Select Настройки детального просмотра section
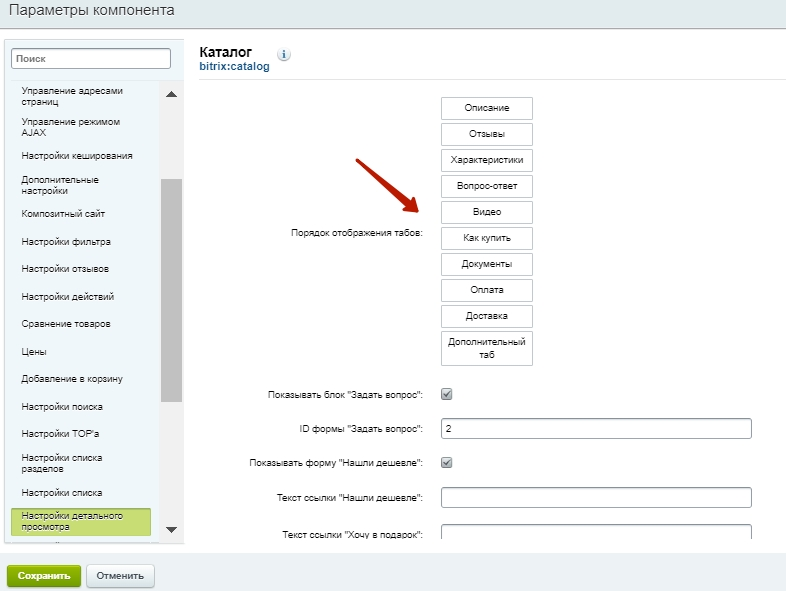Viewport: 786px width, 591px height. click(81, 521)
